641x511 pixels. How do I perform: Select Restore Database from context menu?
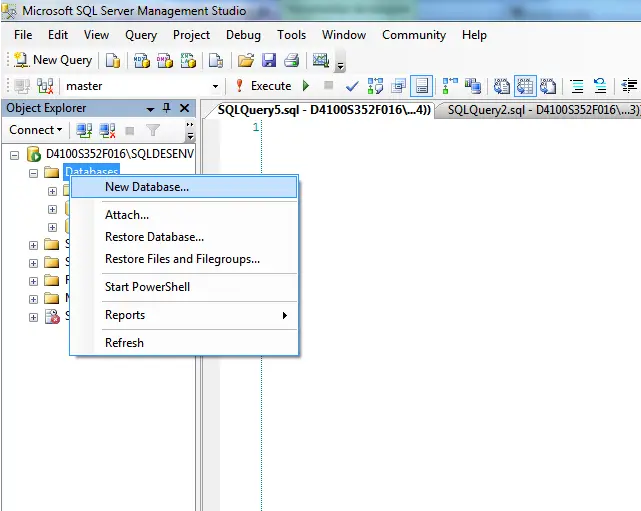click(x=154, y=237)
